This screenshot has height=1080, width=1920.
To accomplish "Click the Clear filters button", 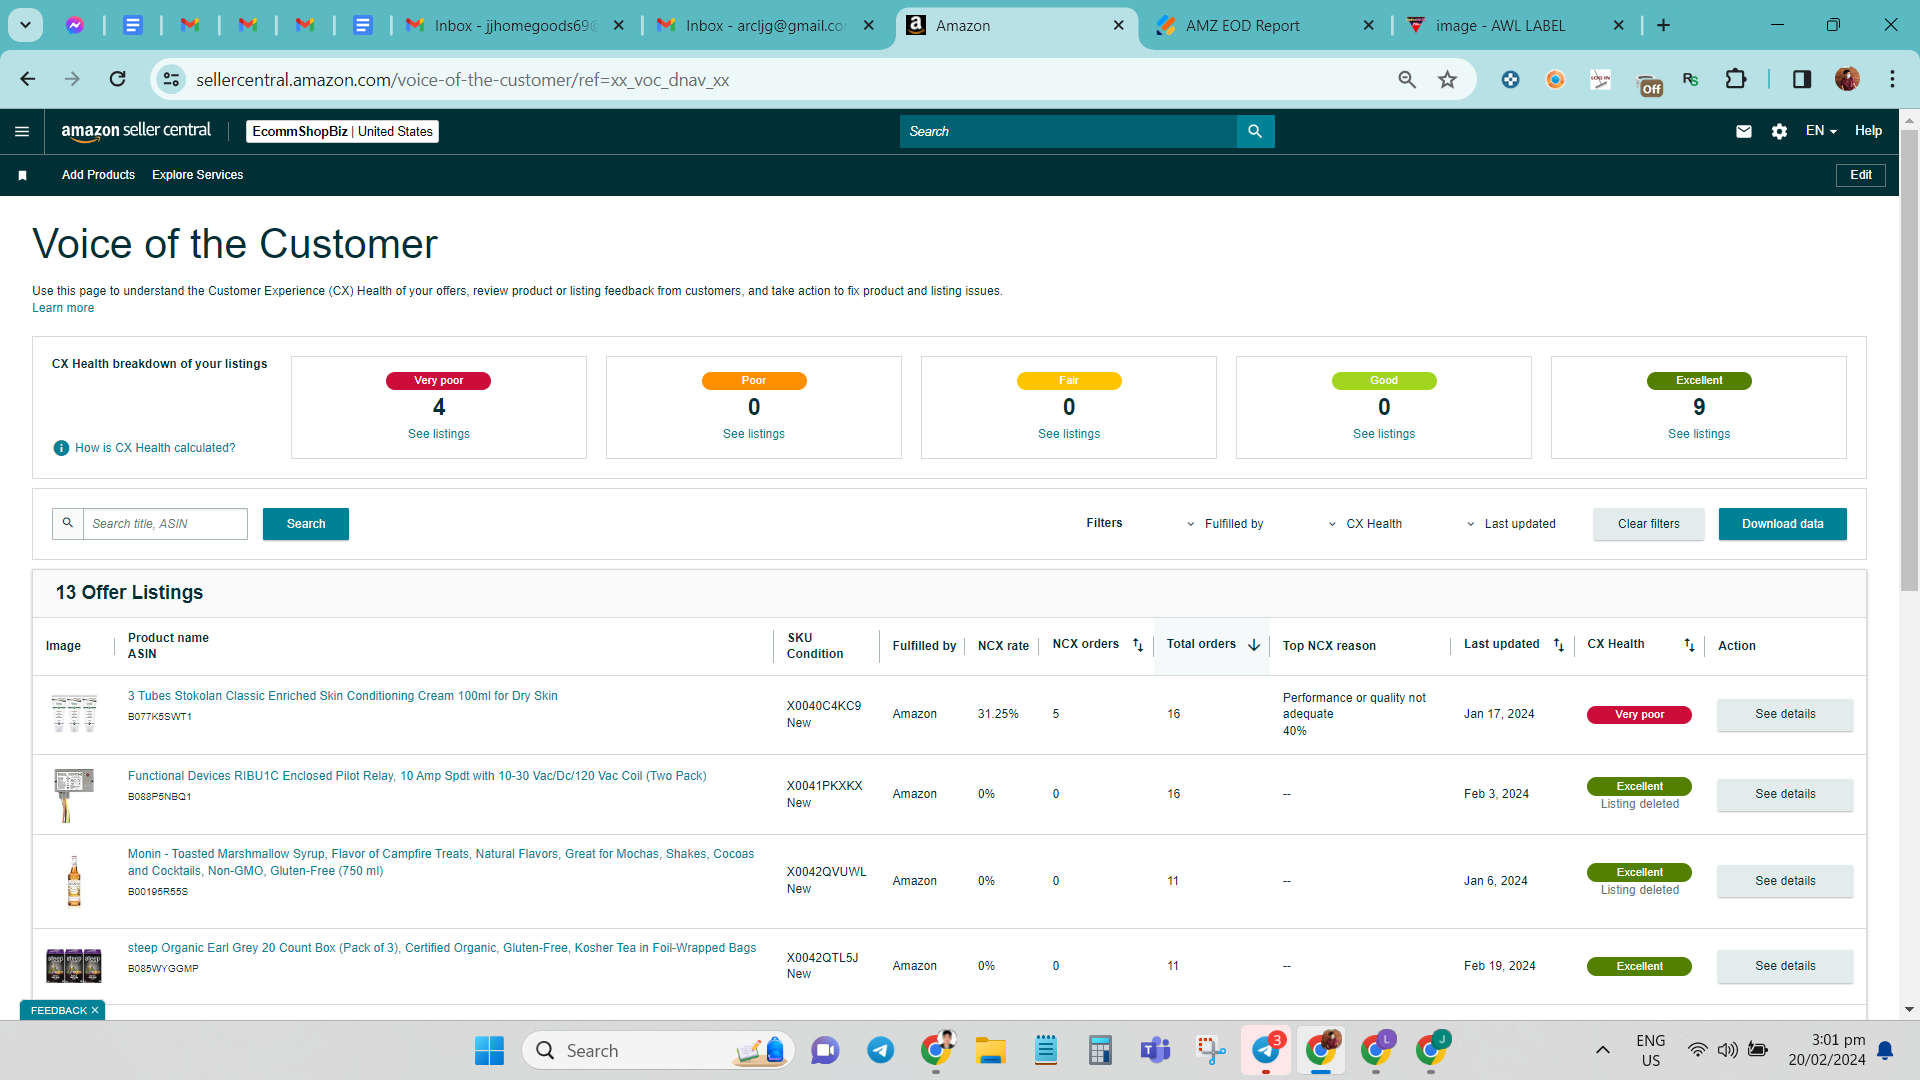I will 1649,524.
